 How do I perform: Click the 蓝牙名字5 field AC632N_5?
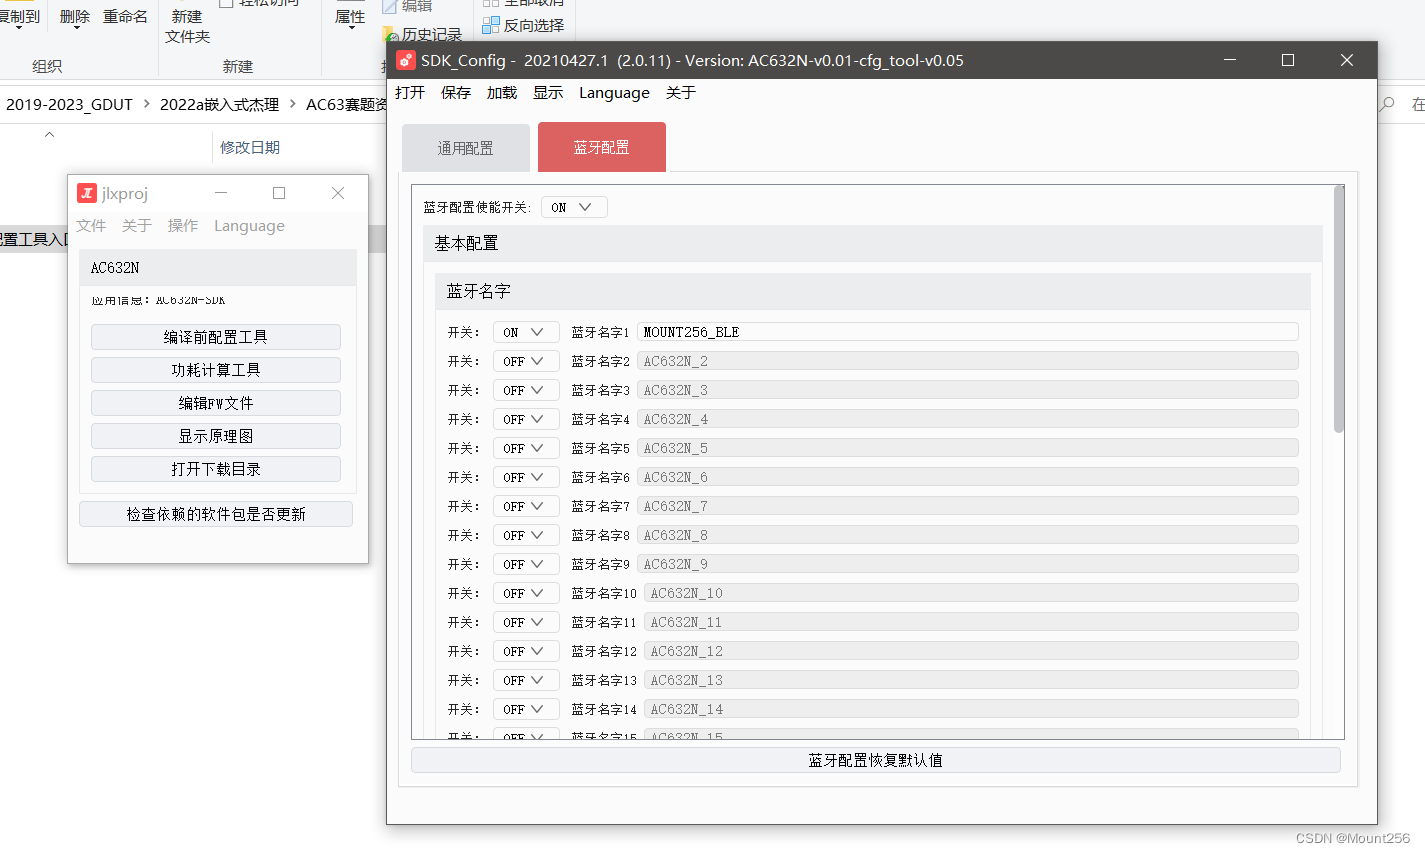[x=968, y=448]
